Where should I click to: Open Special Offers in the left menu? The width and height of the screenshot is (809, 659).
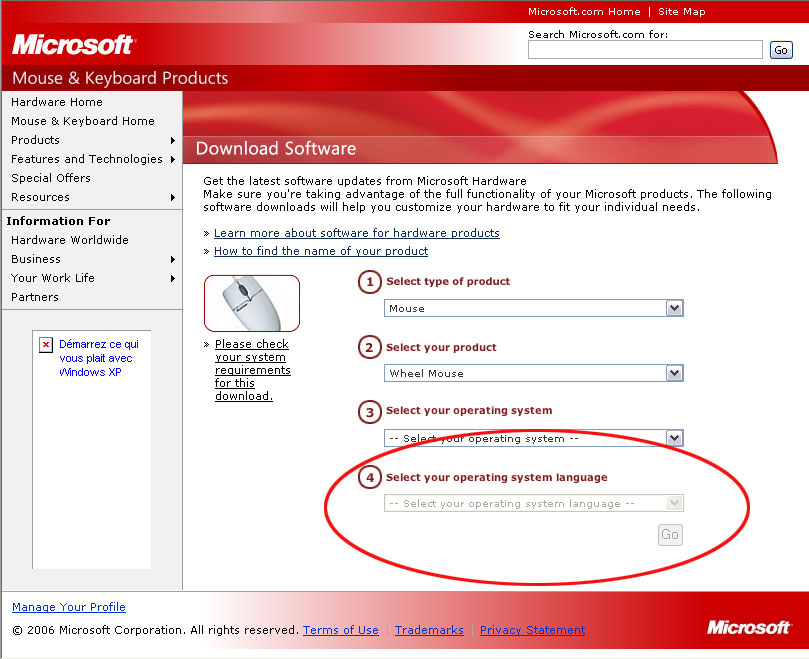[51, 178]
